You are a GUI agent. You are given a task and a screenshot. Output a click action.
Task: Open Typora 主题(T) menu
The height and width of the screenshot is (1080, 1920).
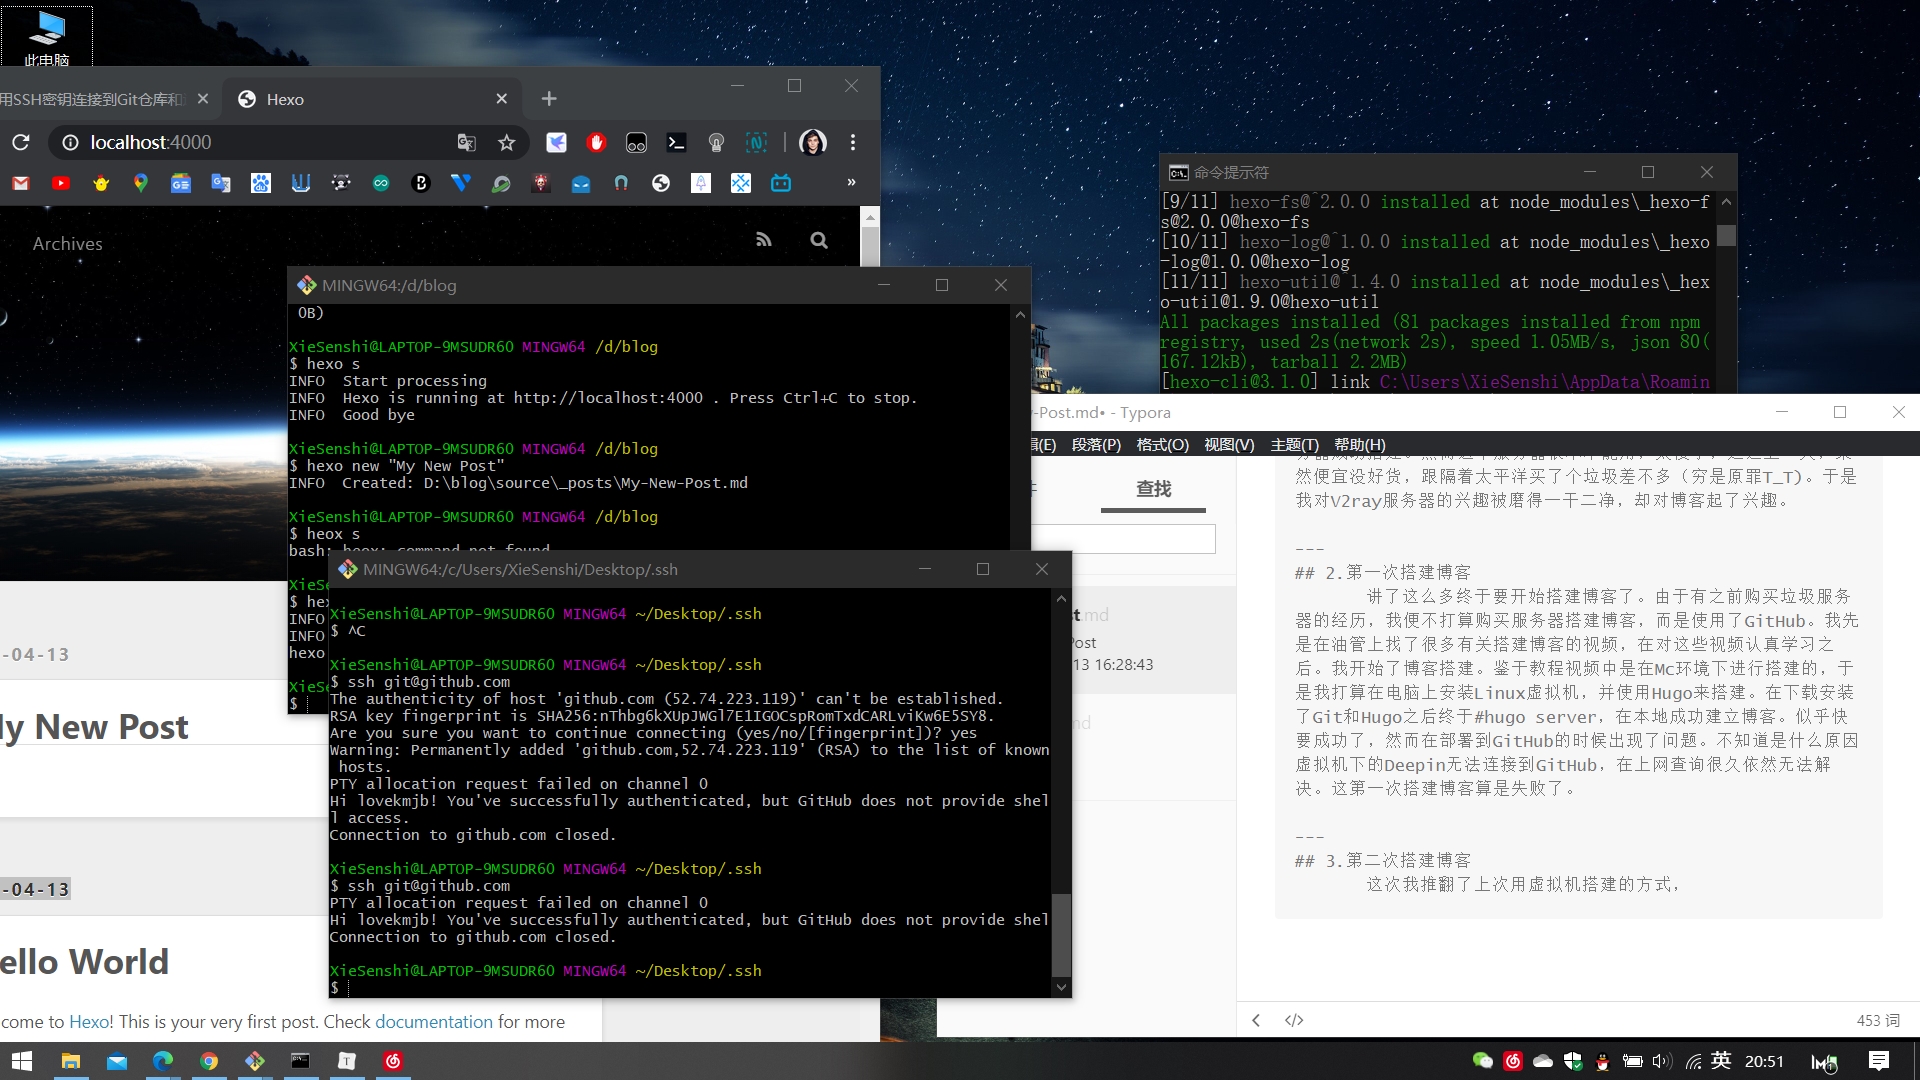coord(1294,445)
